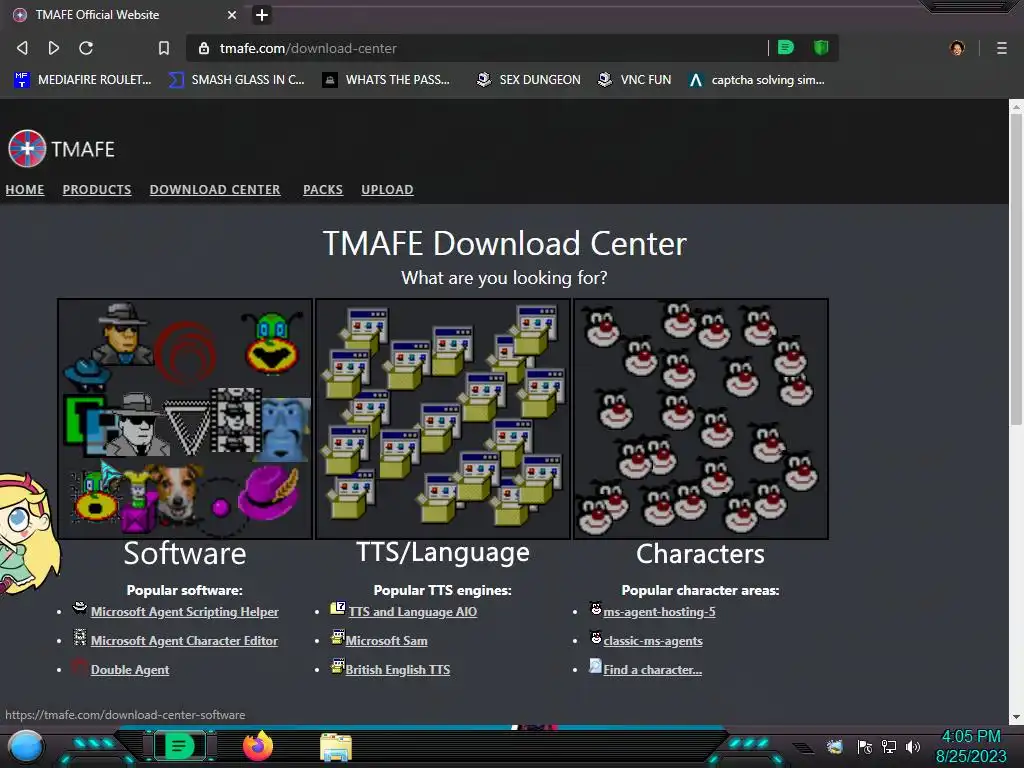Open a new tab with plus button
The height and width of the screenshot is (768, 1024).
coord(262,14)
